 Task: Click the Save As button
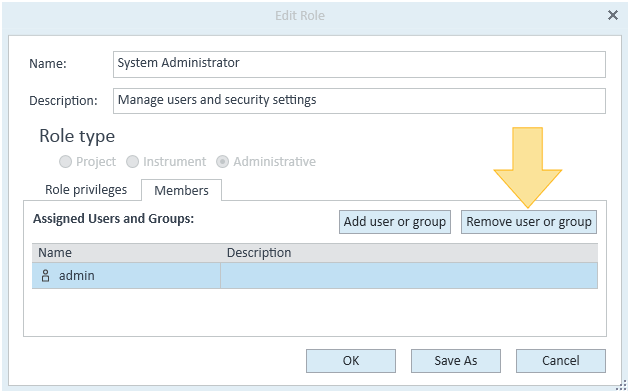pyautogui.click(x=456, y=360)
